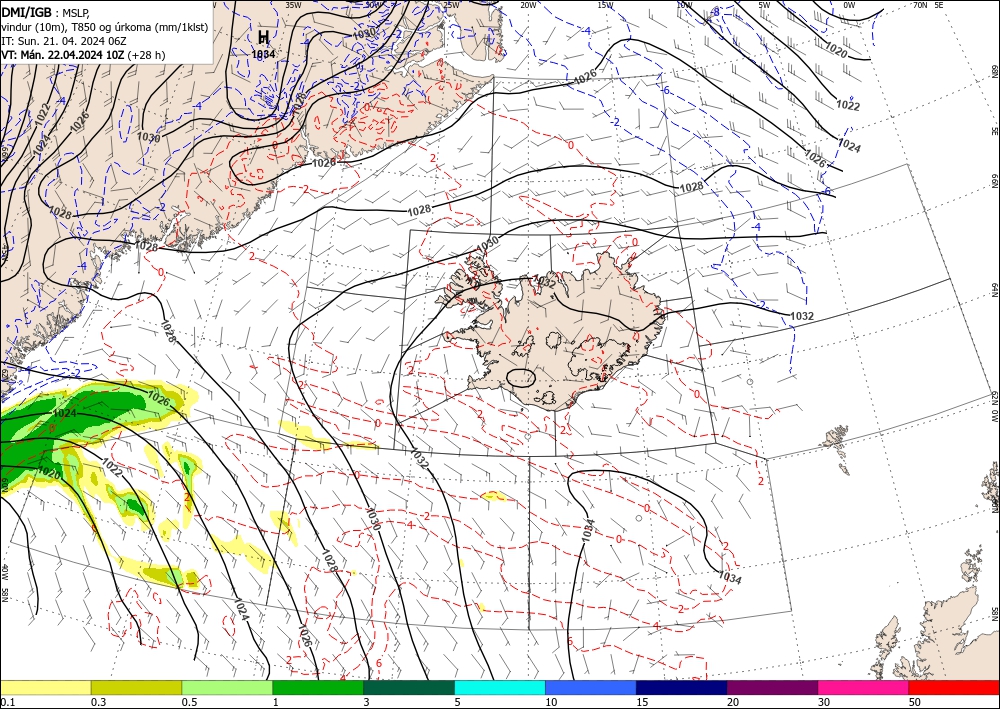The image size is (1000, 709).
Task: Click the '0.5' legend value
Action: click(189, 702)
